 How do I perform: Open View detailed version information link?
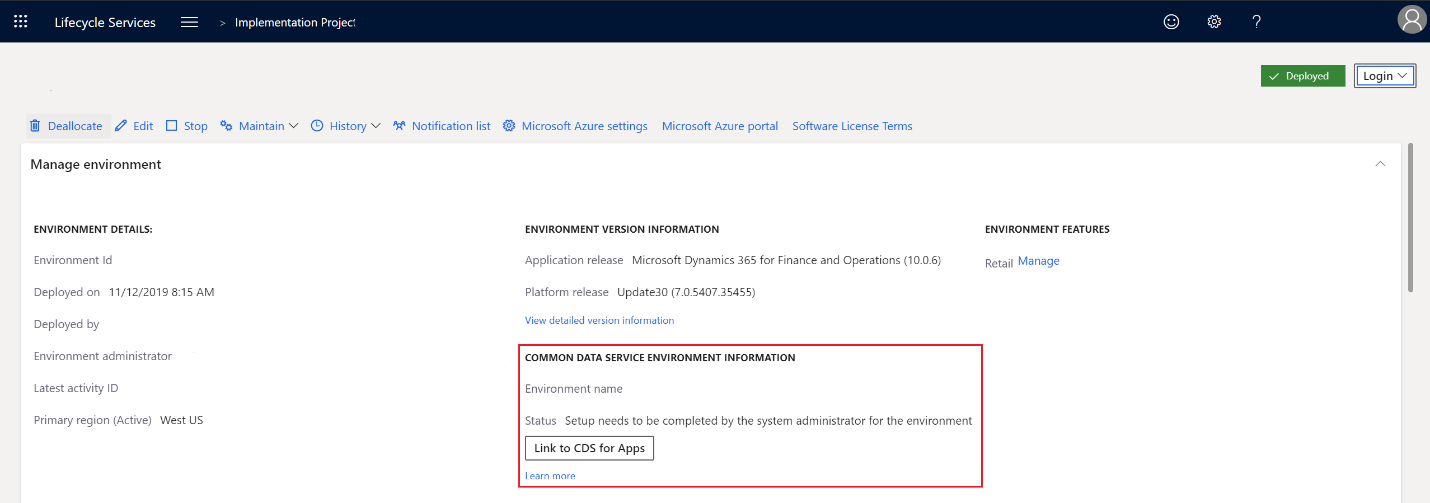point(599,320)
